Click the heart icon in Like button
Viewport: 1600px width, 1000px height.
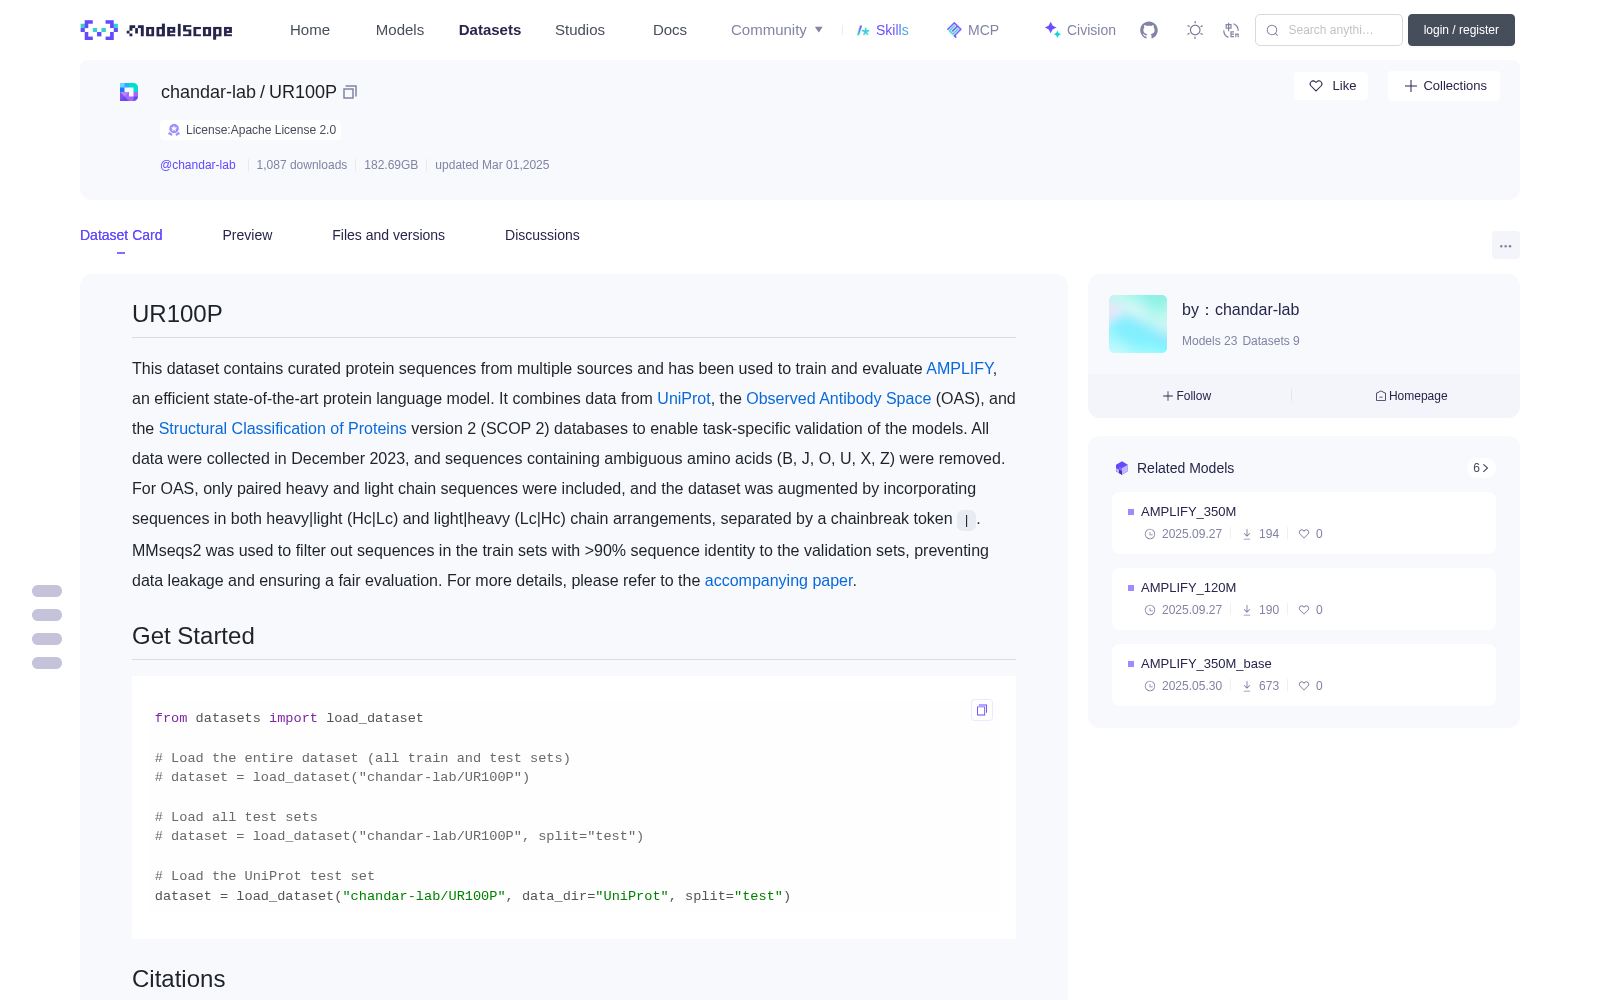point(1316,86)
